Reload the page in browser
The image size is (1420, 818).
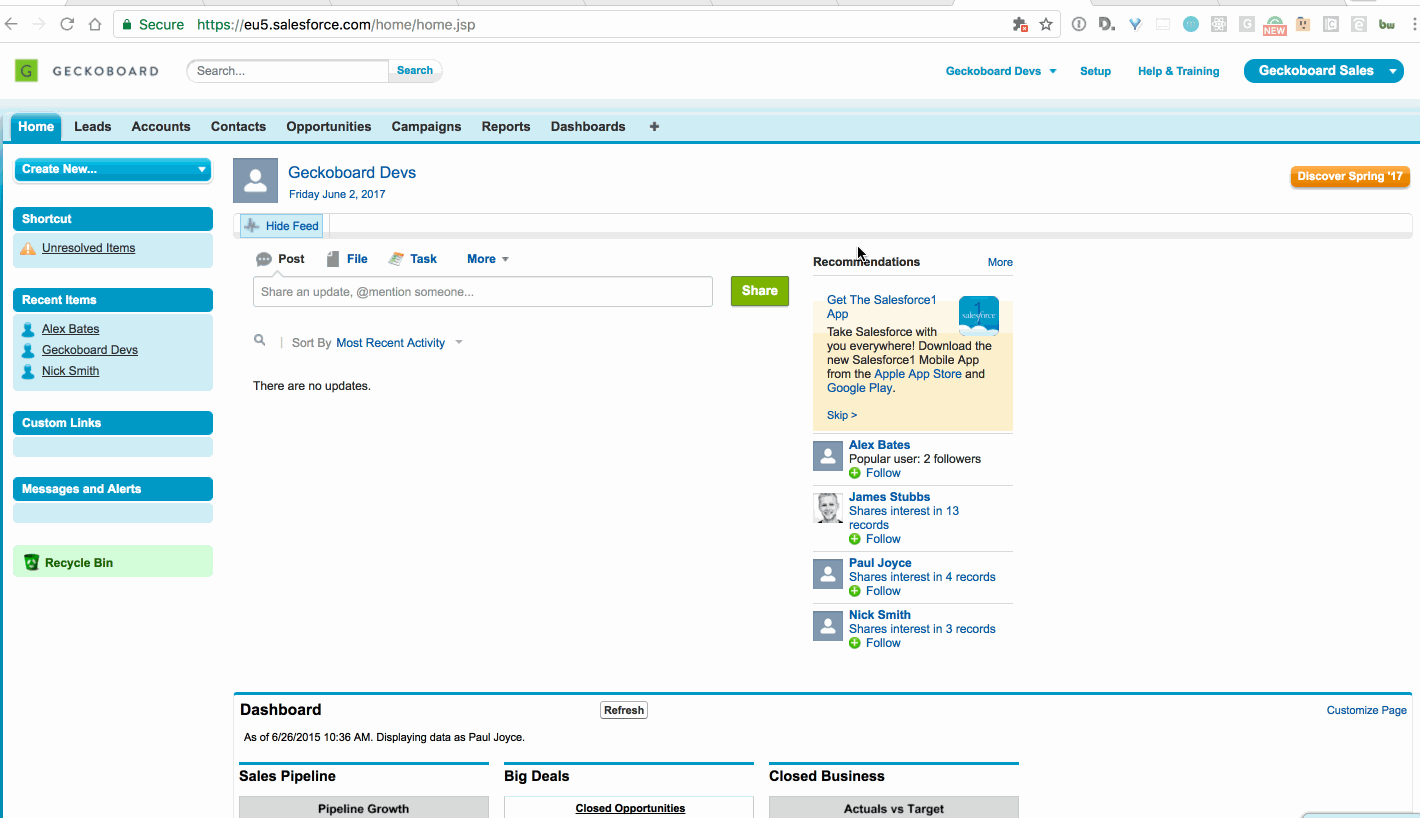67,24
